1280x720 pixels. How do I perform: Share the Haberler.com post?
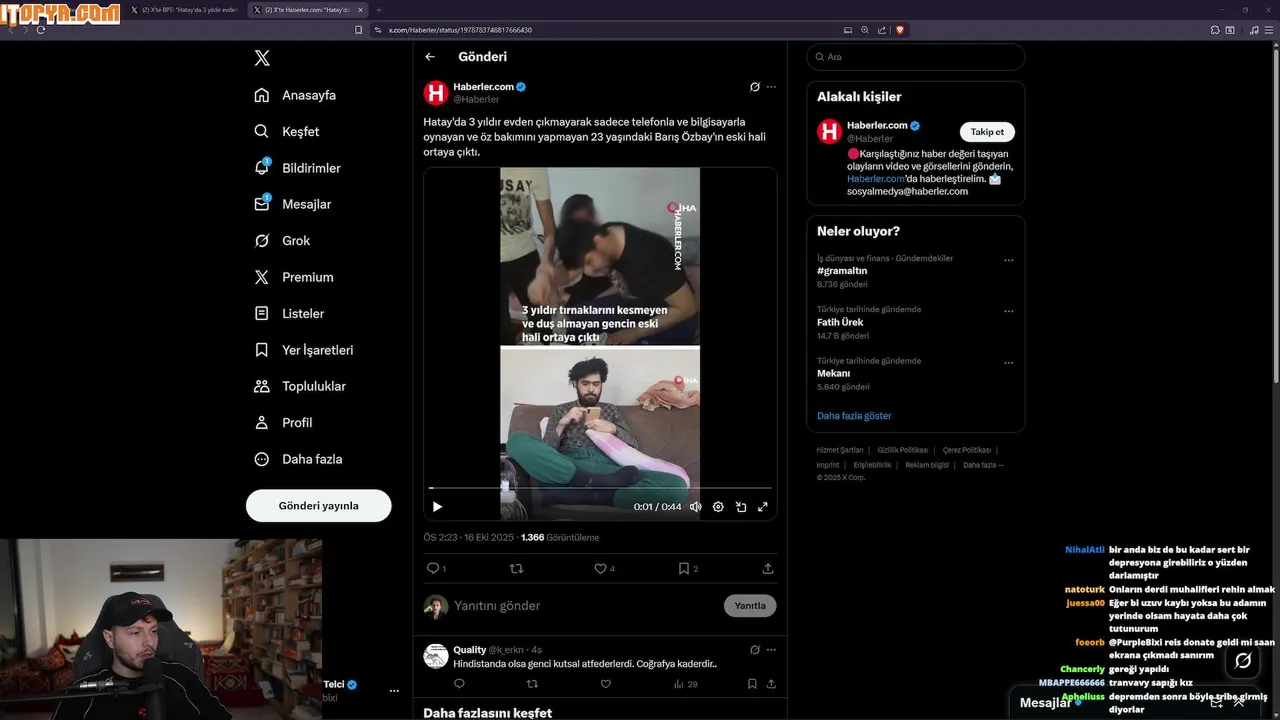point(768,568)
